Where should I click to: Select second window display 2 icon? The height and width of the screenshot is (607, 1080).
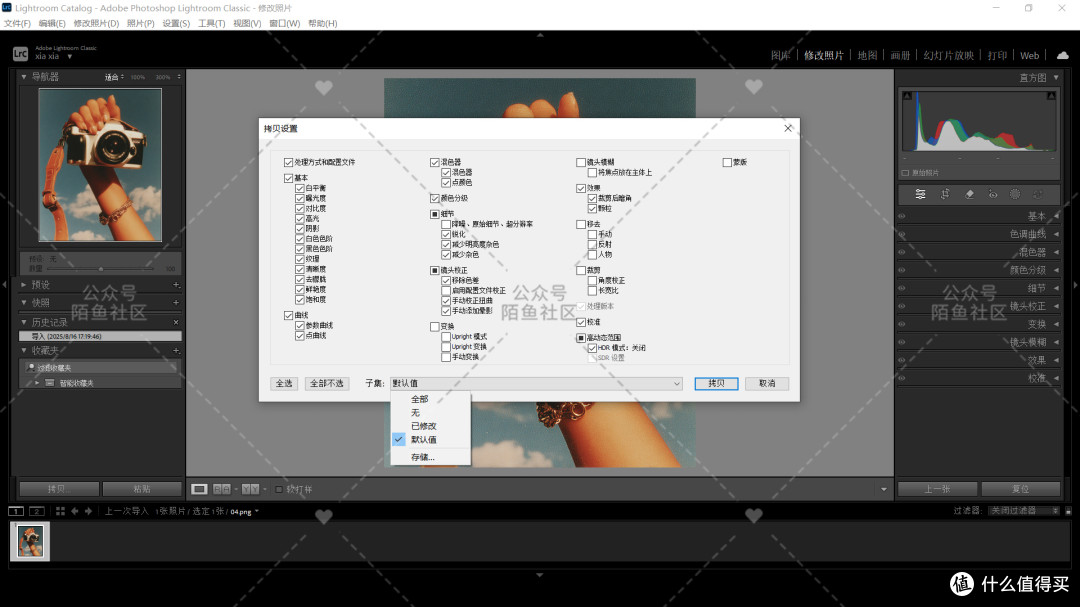(x=37, y=511)
